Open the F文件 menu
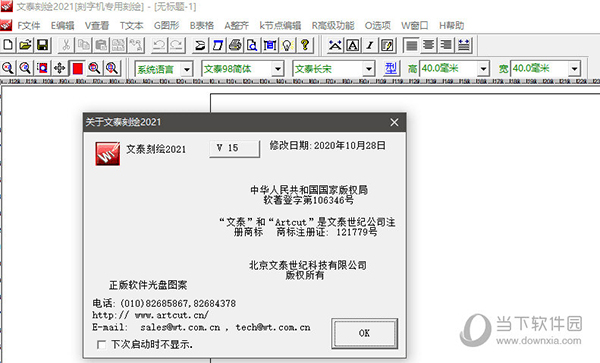The width and height of the screenshot is (600, 363). pos(29,26)
